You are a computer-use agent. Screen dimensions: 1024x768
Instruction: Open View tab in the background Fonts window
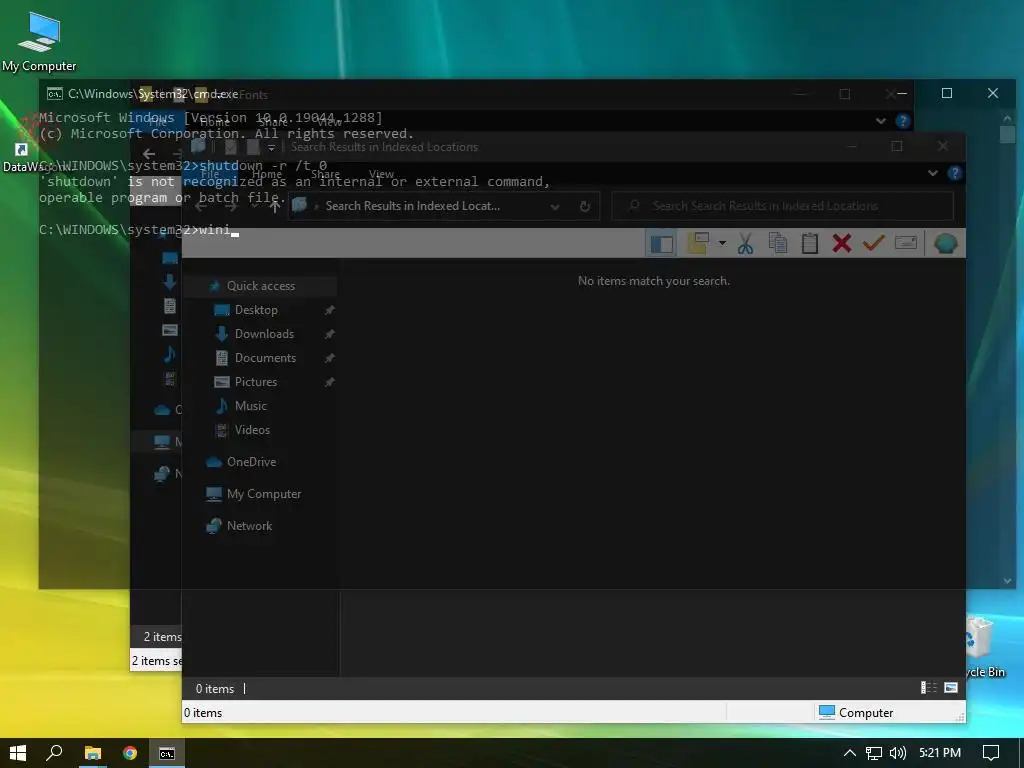(x=330, y=122)
